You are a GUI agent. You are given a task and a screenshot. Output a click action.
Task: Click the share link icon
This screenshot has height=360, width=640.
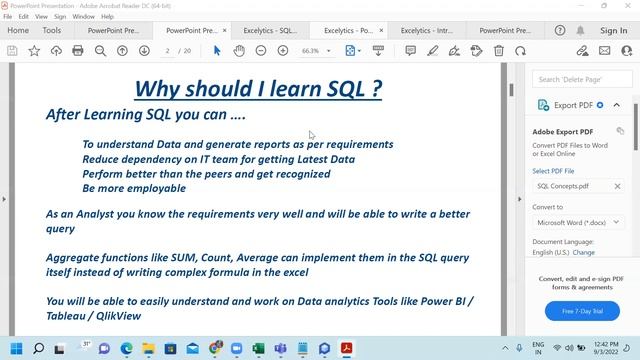(582, 51)
